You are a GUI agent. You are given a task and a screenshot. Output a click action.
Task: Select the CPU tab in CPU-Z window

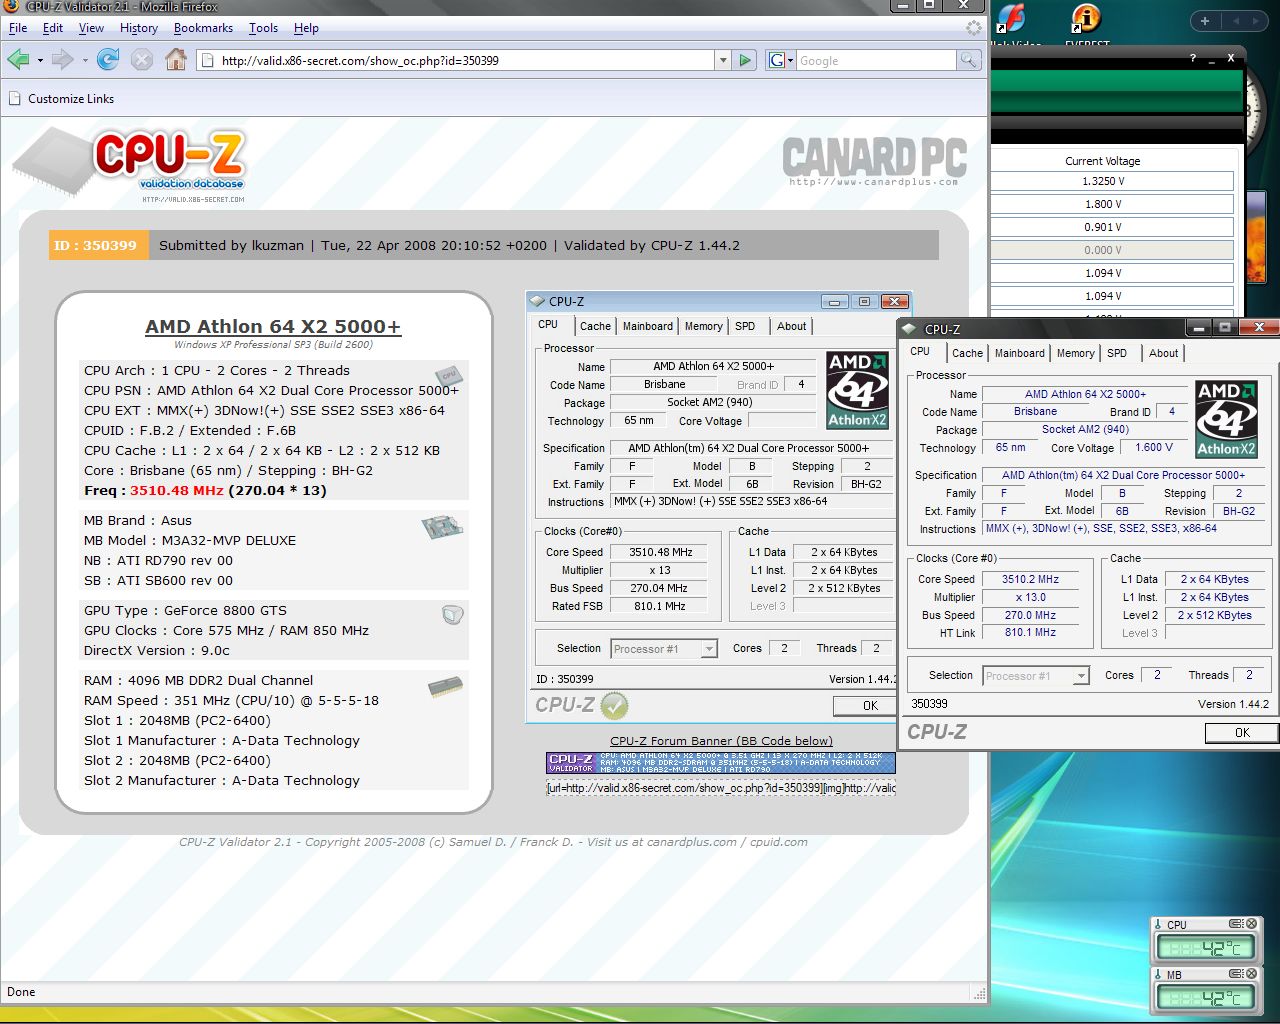click(920, 352)
